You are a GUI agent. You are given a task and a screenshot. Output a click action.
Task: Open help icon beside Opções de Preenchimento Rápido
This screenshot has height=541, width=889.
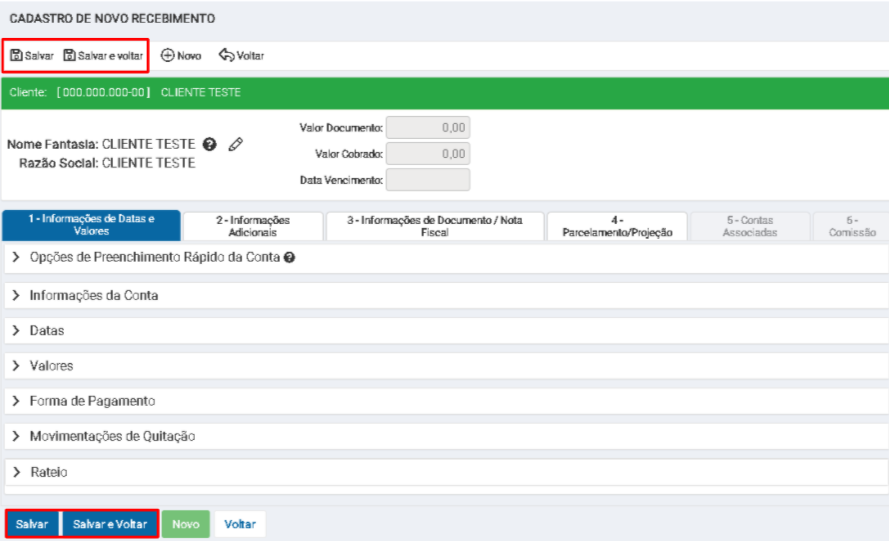tap(289, 257)
